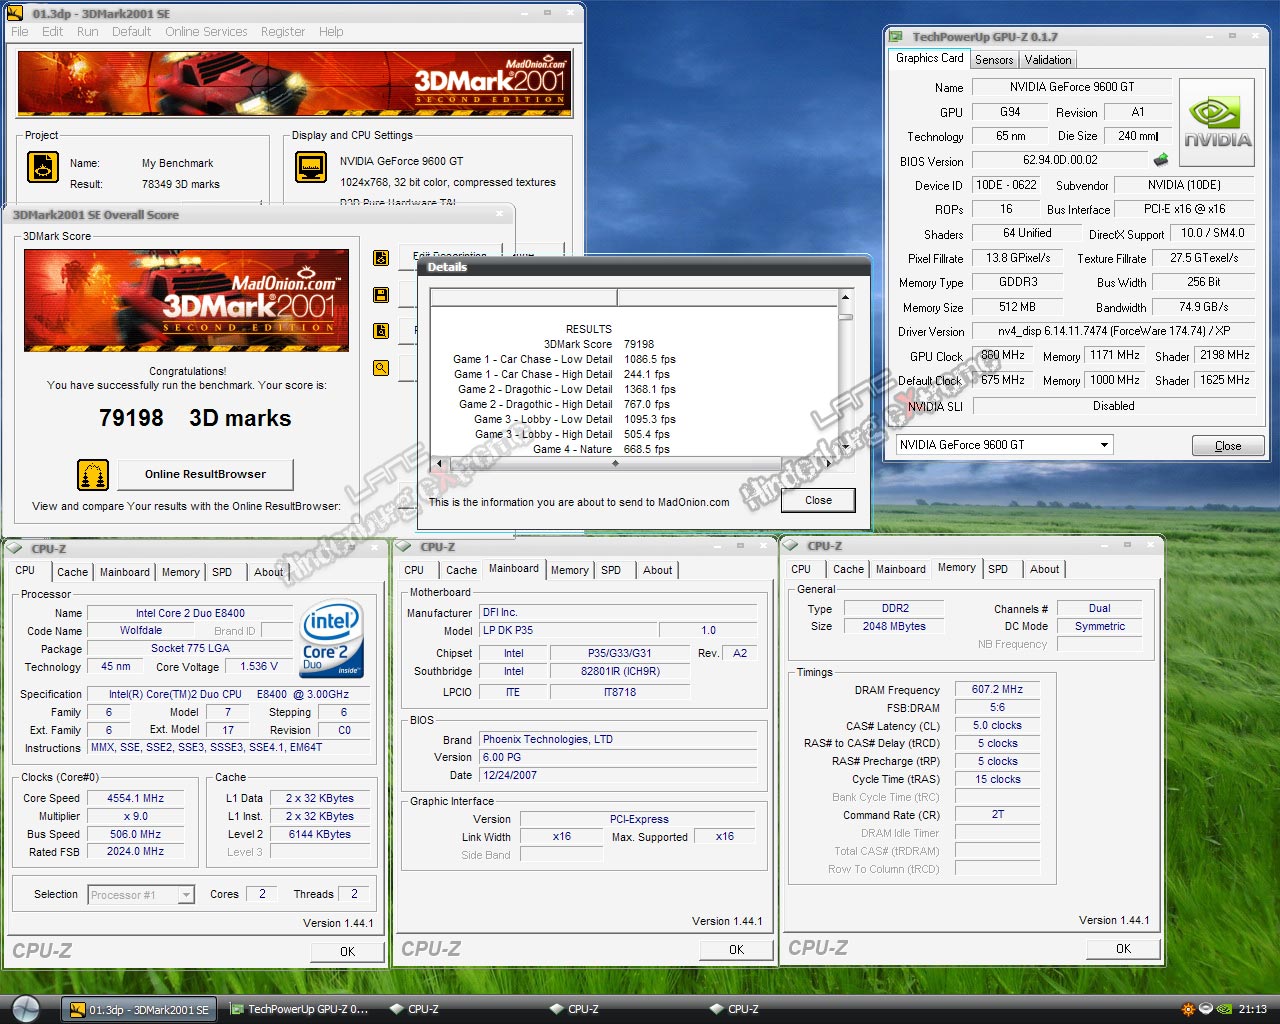Click the yellow icon beside Online ResultBrowser

(x=93, y=475)
